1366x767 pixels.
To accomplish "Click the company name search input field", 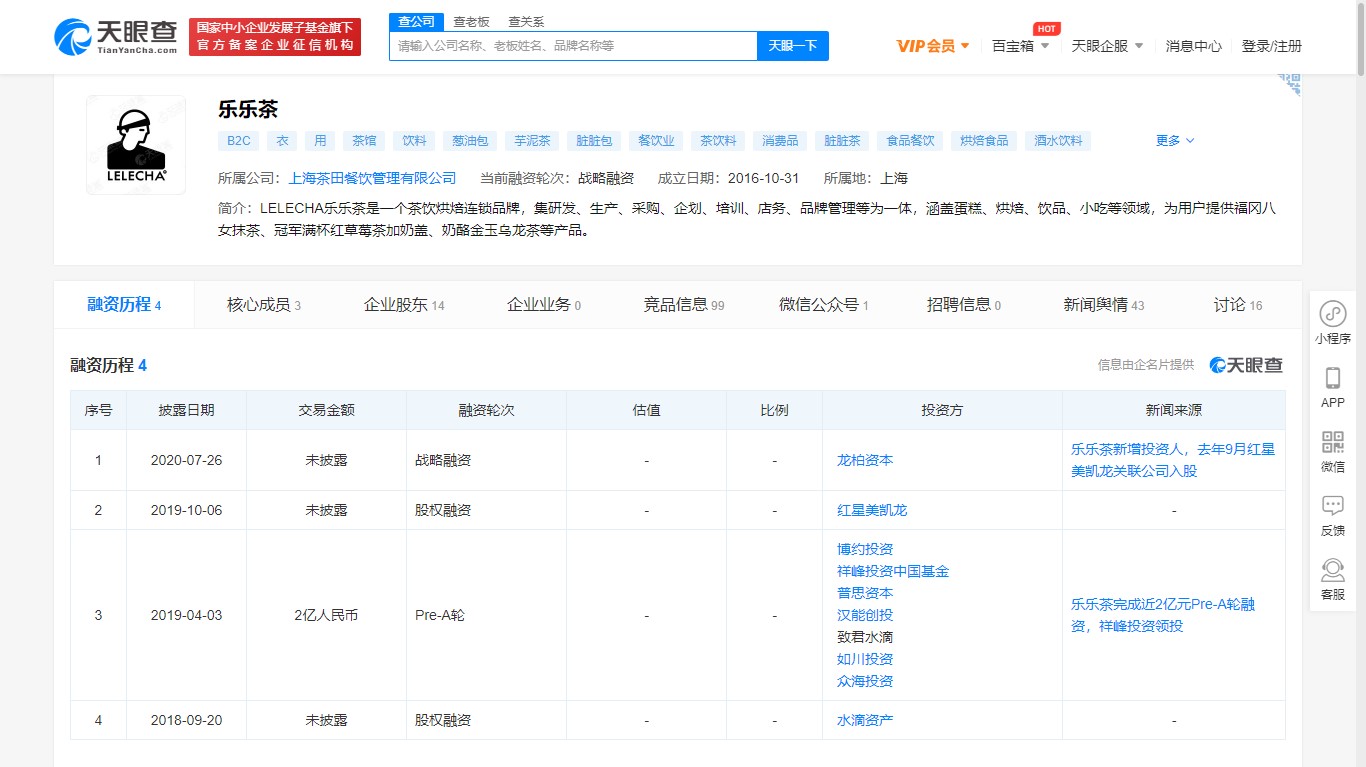I will tap(572, 46).
